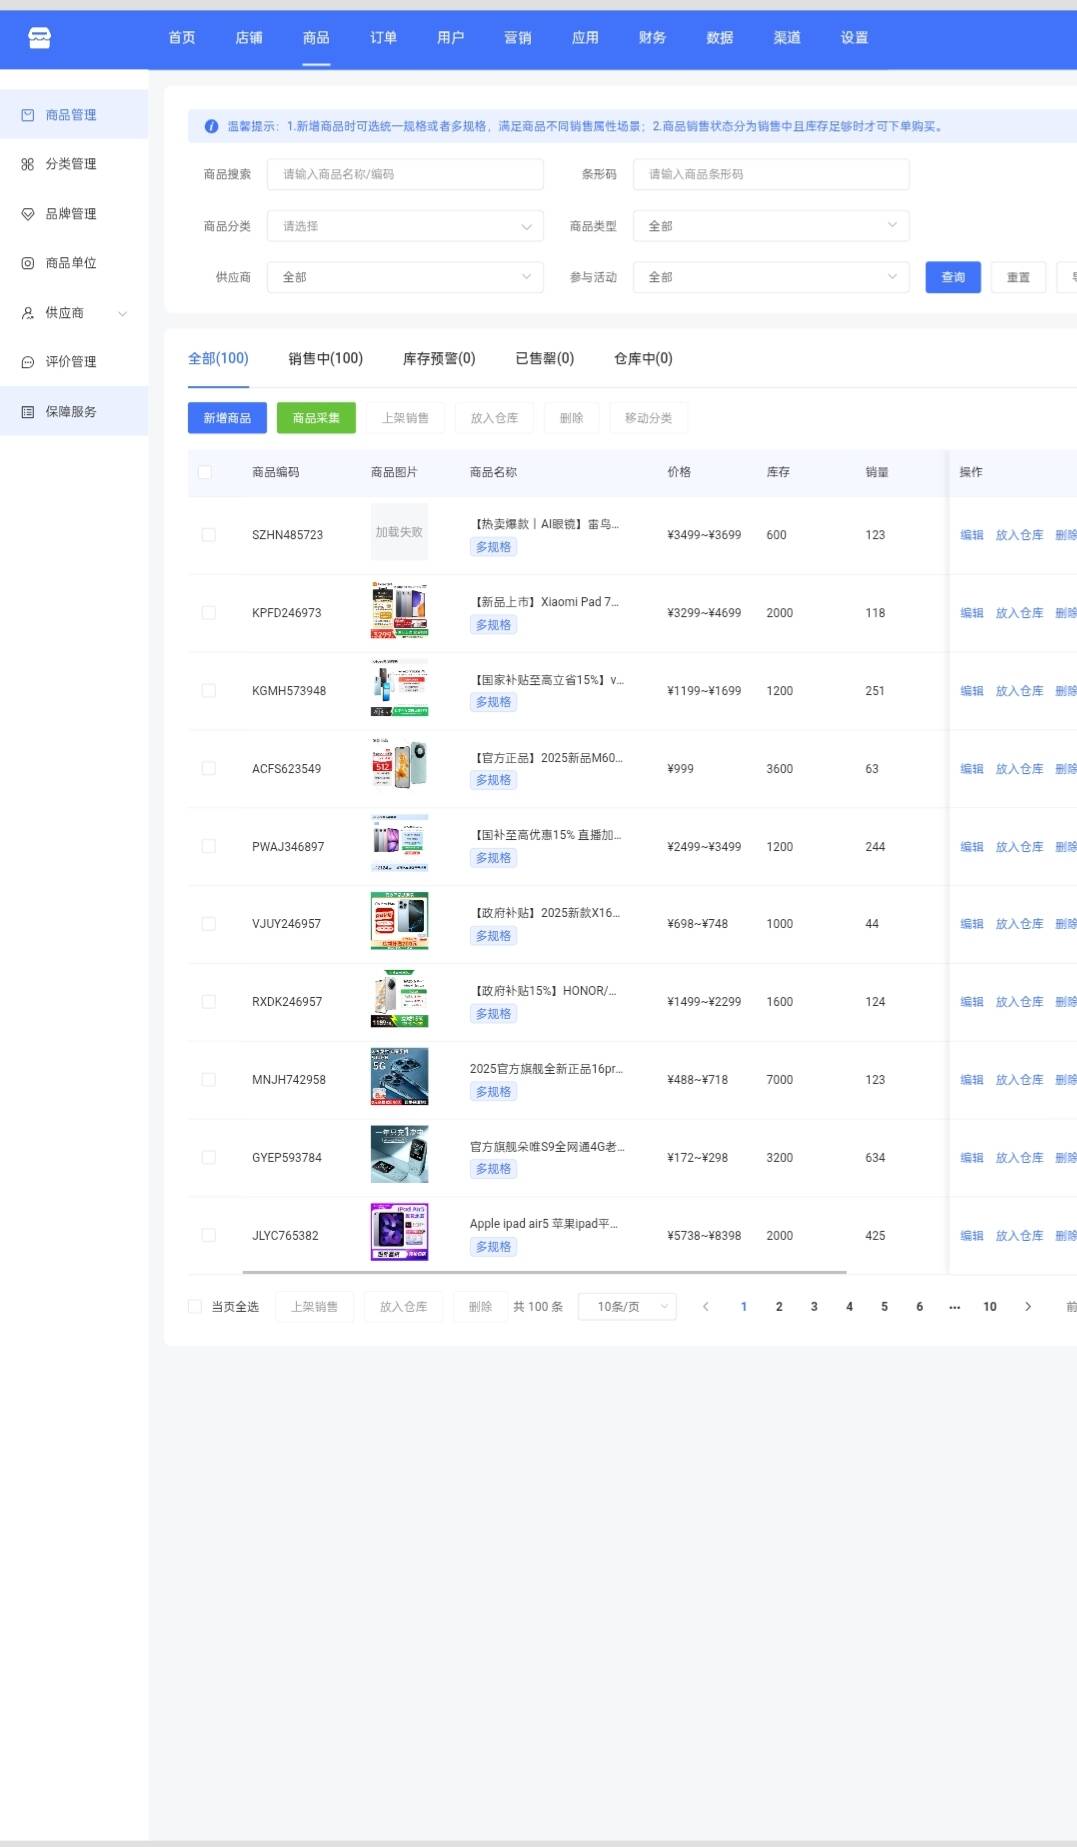Open the MNJH742958 product thumbnail
This screenshot has width=1077, height=1847.
click(399, 1076)
